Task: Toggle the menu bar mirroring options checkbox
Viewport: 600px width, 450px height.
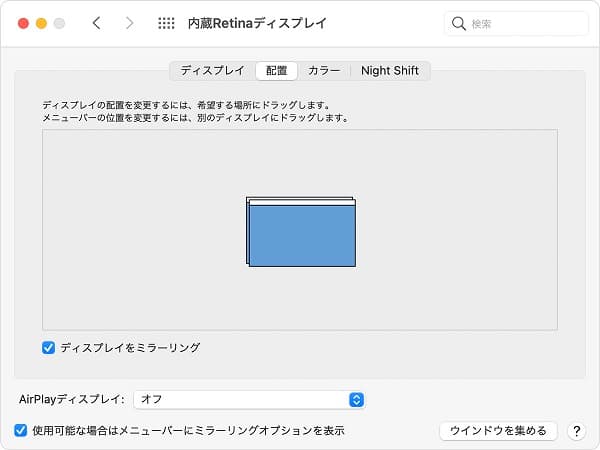Action: coord(21,430)
